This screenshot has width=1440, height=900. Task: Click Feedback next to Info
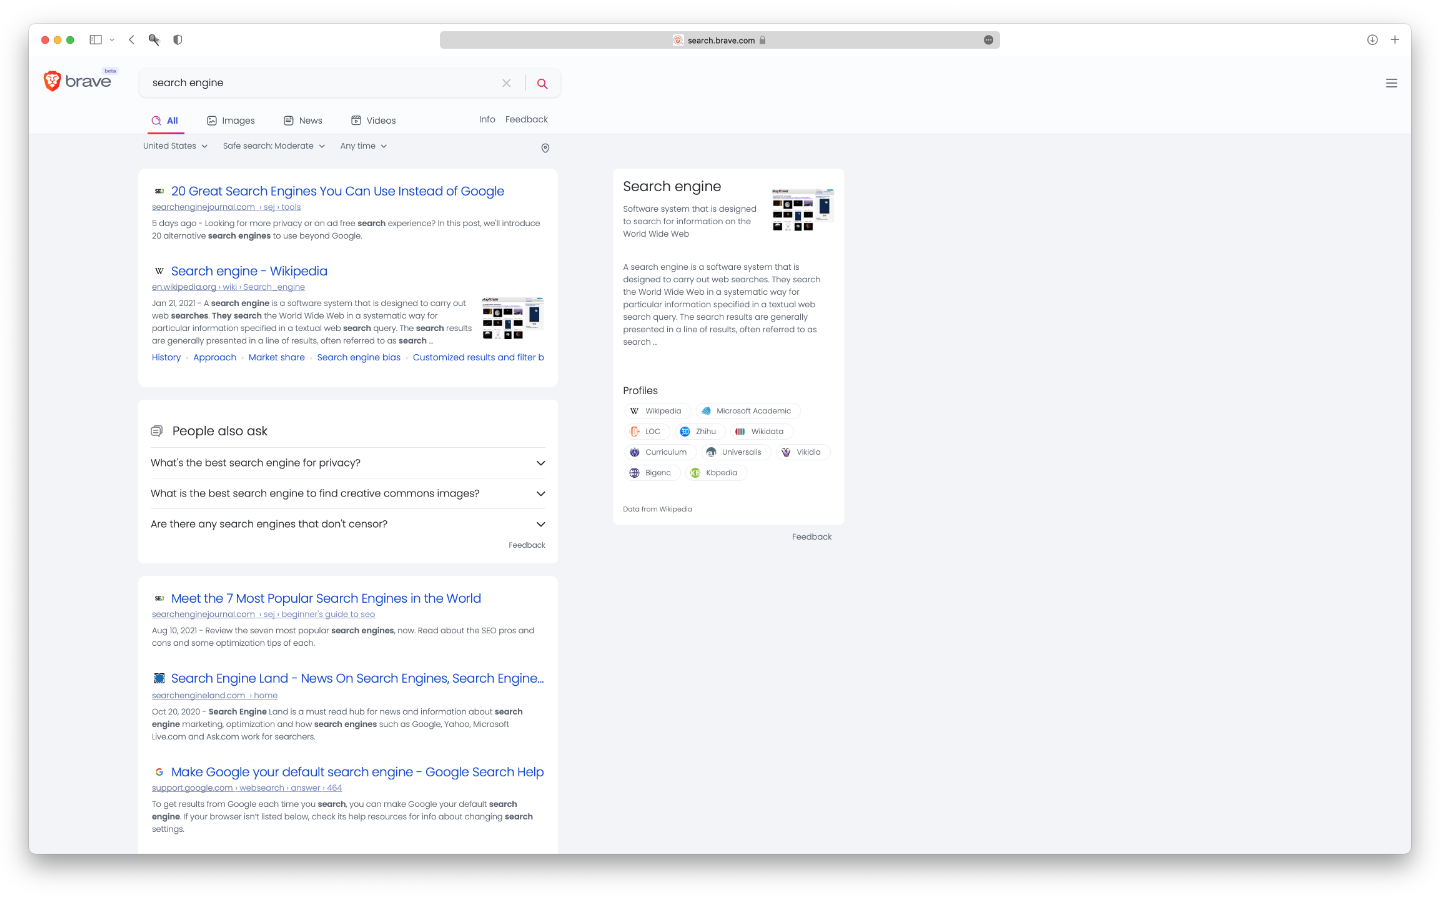pos(526,119)
